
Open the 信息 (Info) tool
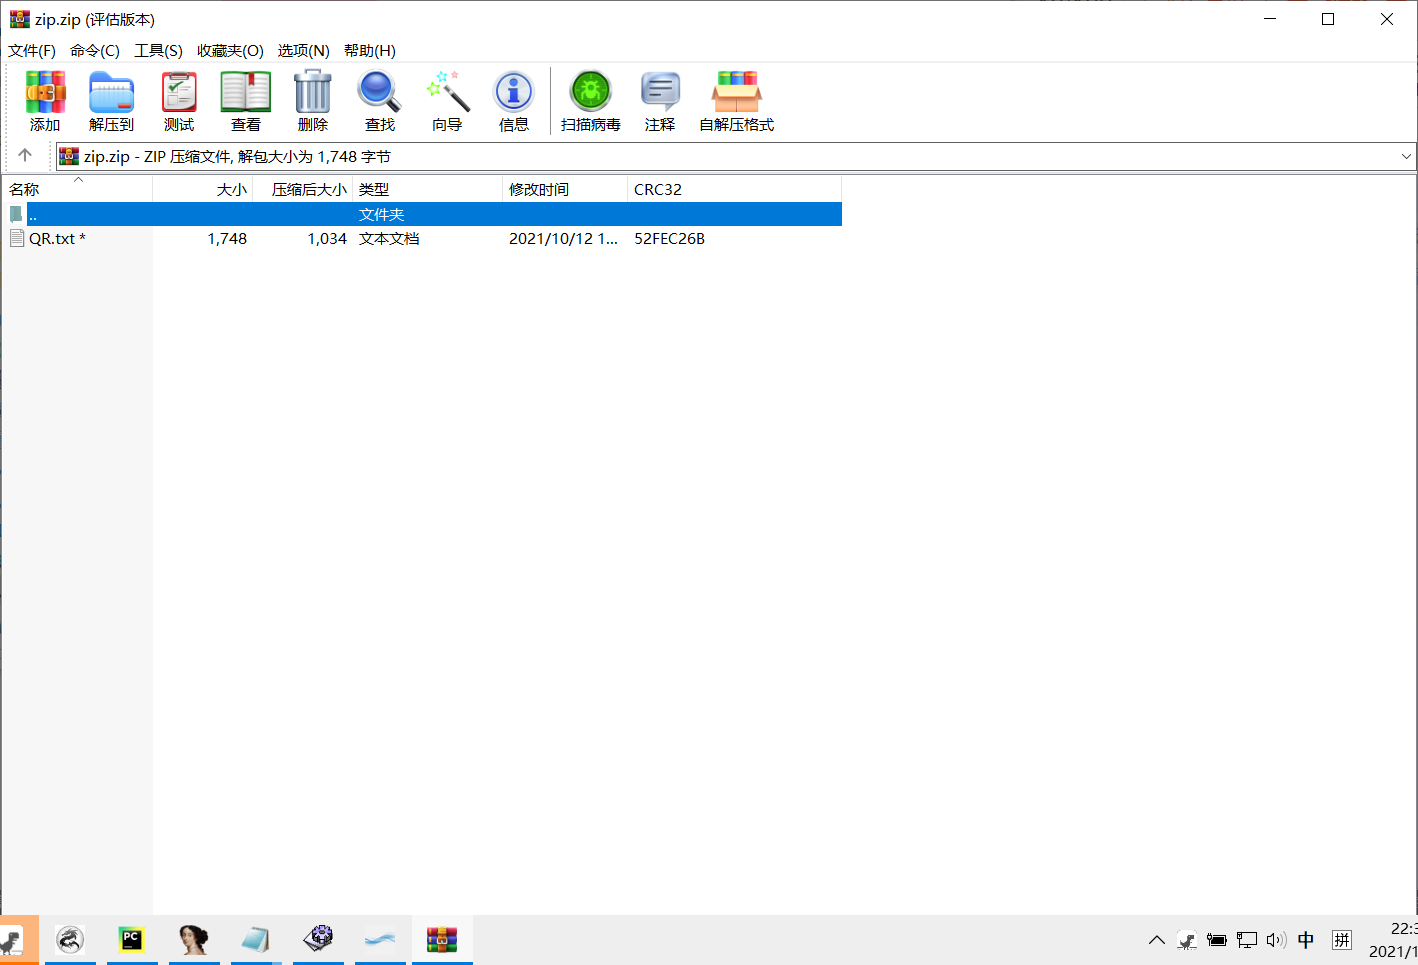(513, 100)
